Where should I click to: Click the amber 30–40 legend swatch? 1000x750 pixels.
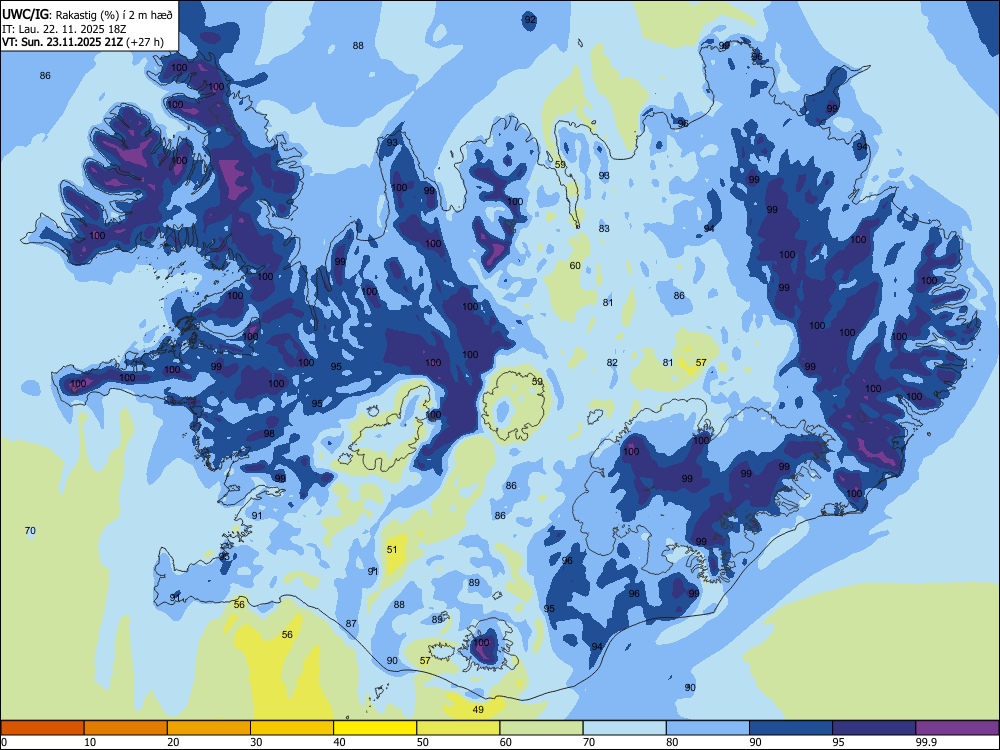[292, 728]
